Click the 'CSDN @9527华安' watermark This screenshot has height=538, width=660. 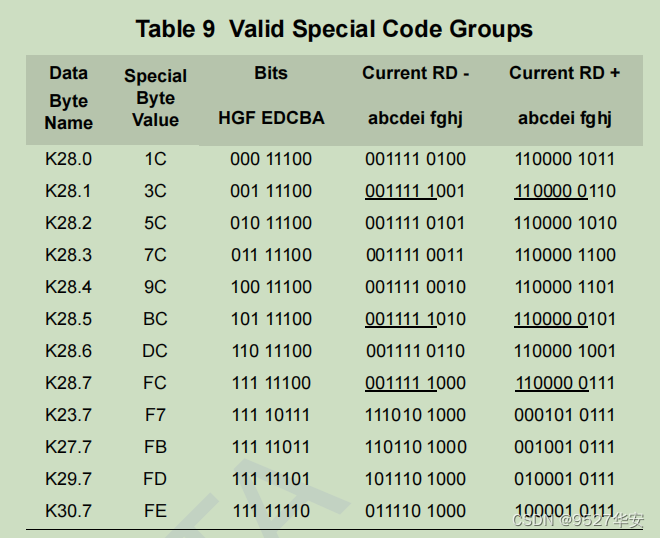pos(579,520)
